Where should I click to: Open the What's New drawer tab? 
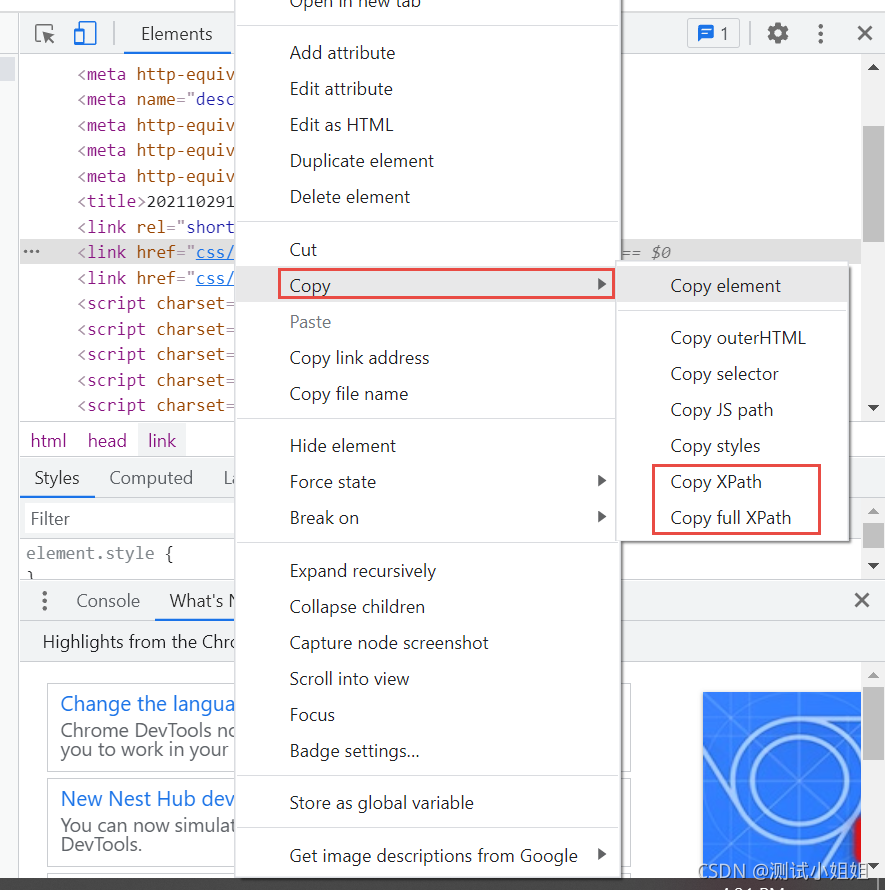[196, 601]
